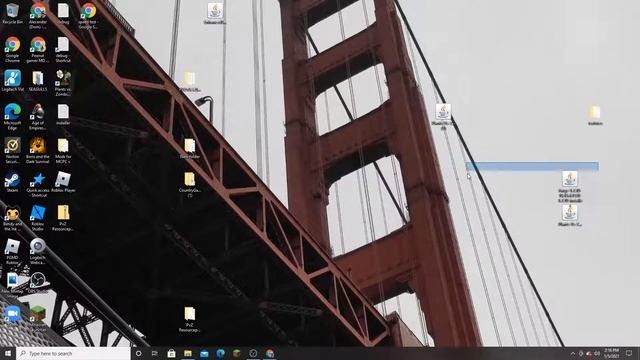Select the installer file icon
Image resolution: width=640 pixels, height=360 pixels.
pos(63,114)
